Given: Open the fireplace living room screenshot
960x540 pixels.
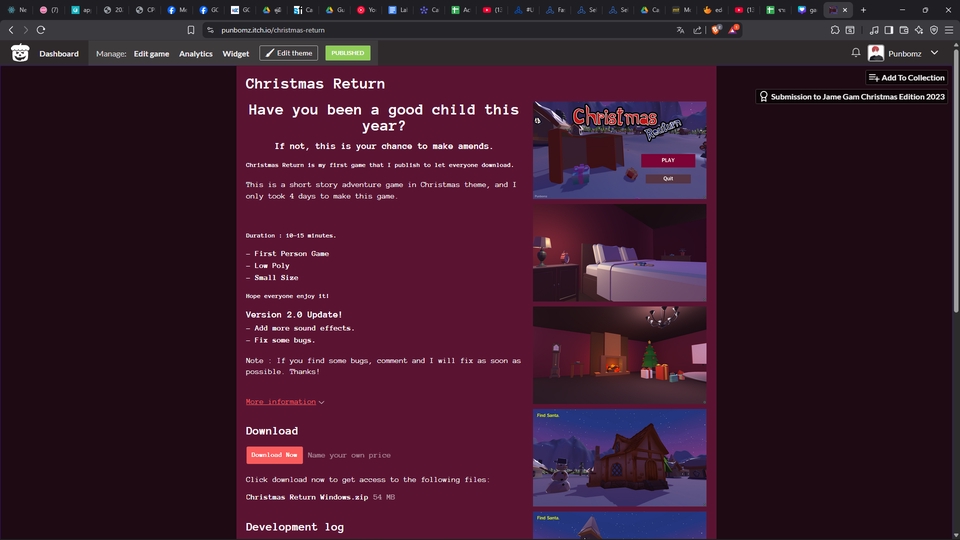Looking at the screenshot, I should (619, 355).
